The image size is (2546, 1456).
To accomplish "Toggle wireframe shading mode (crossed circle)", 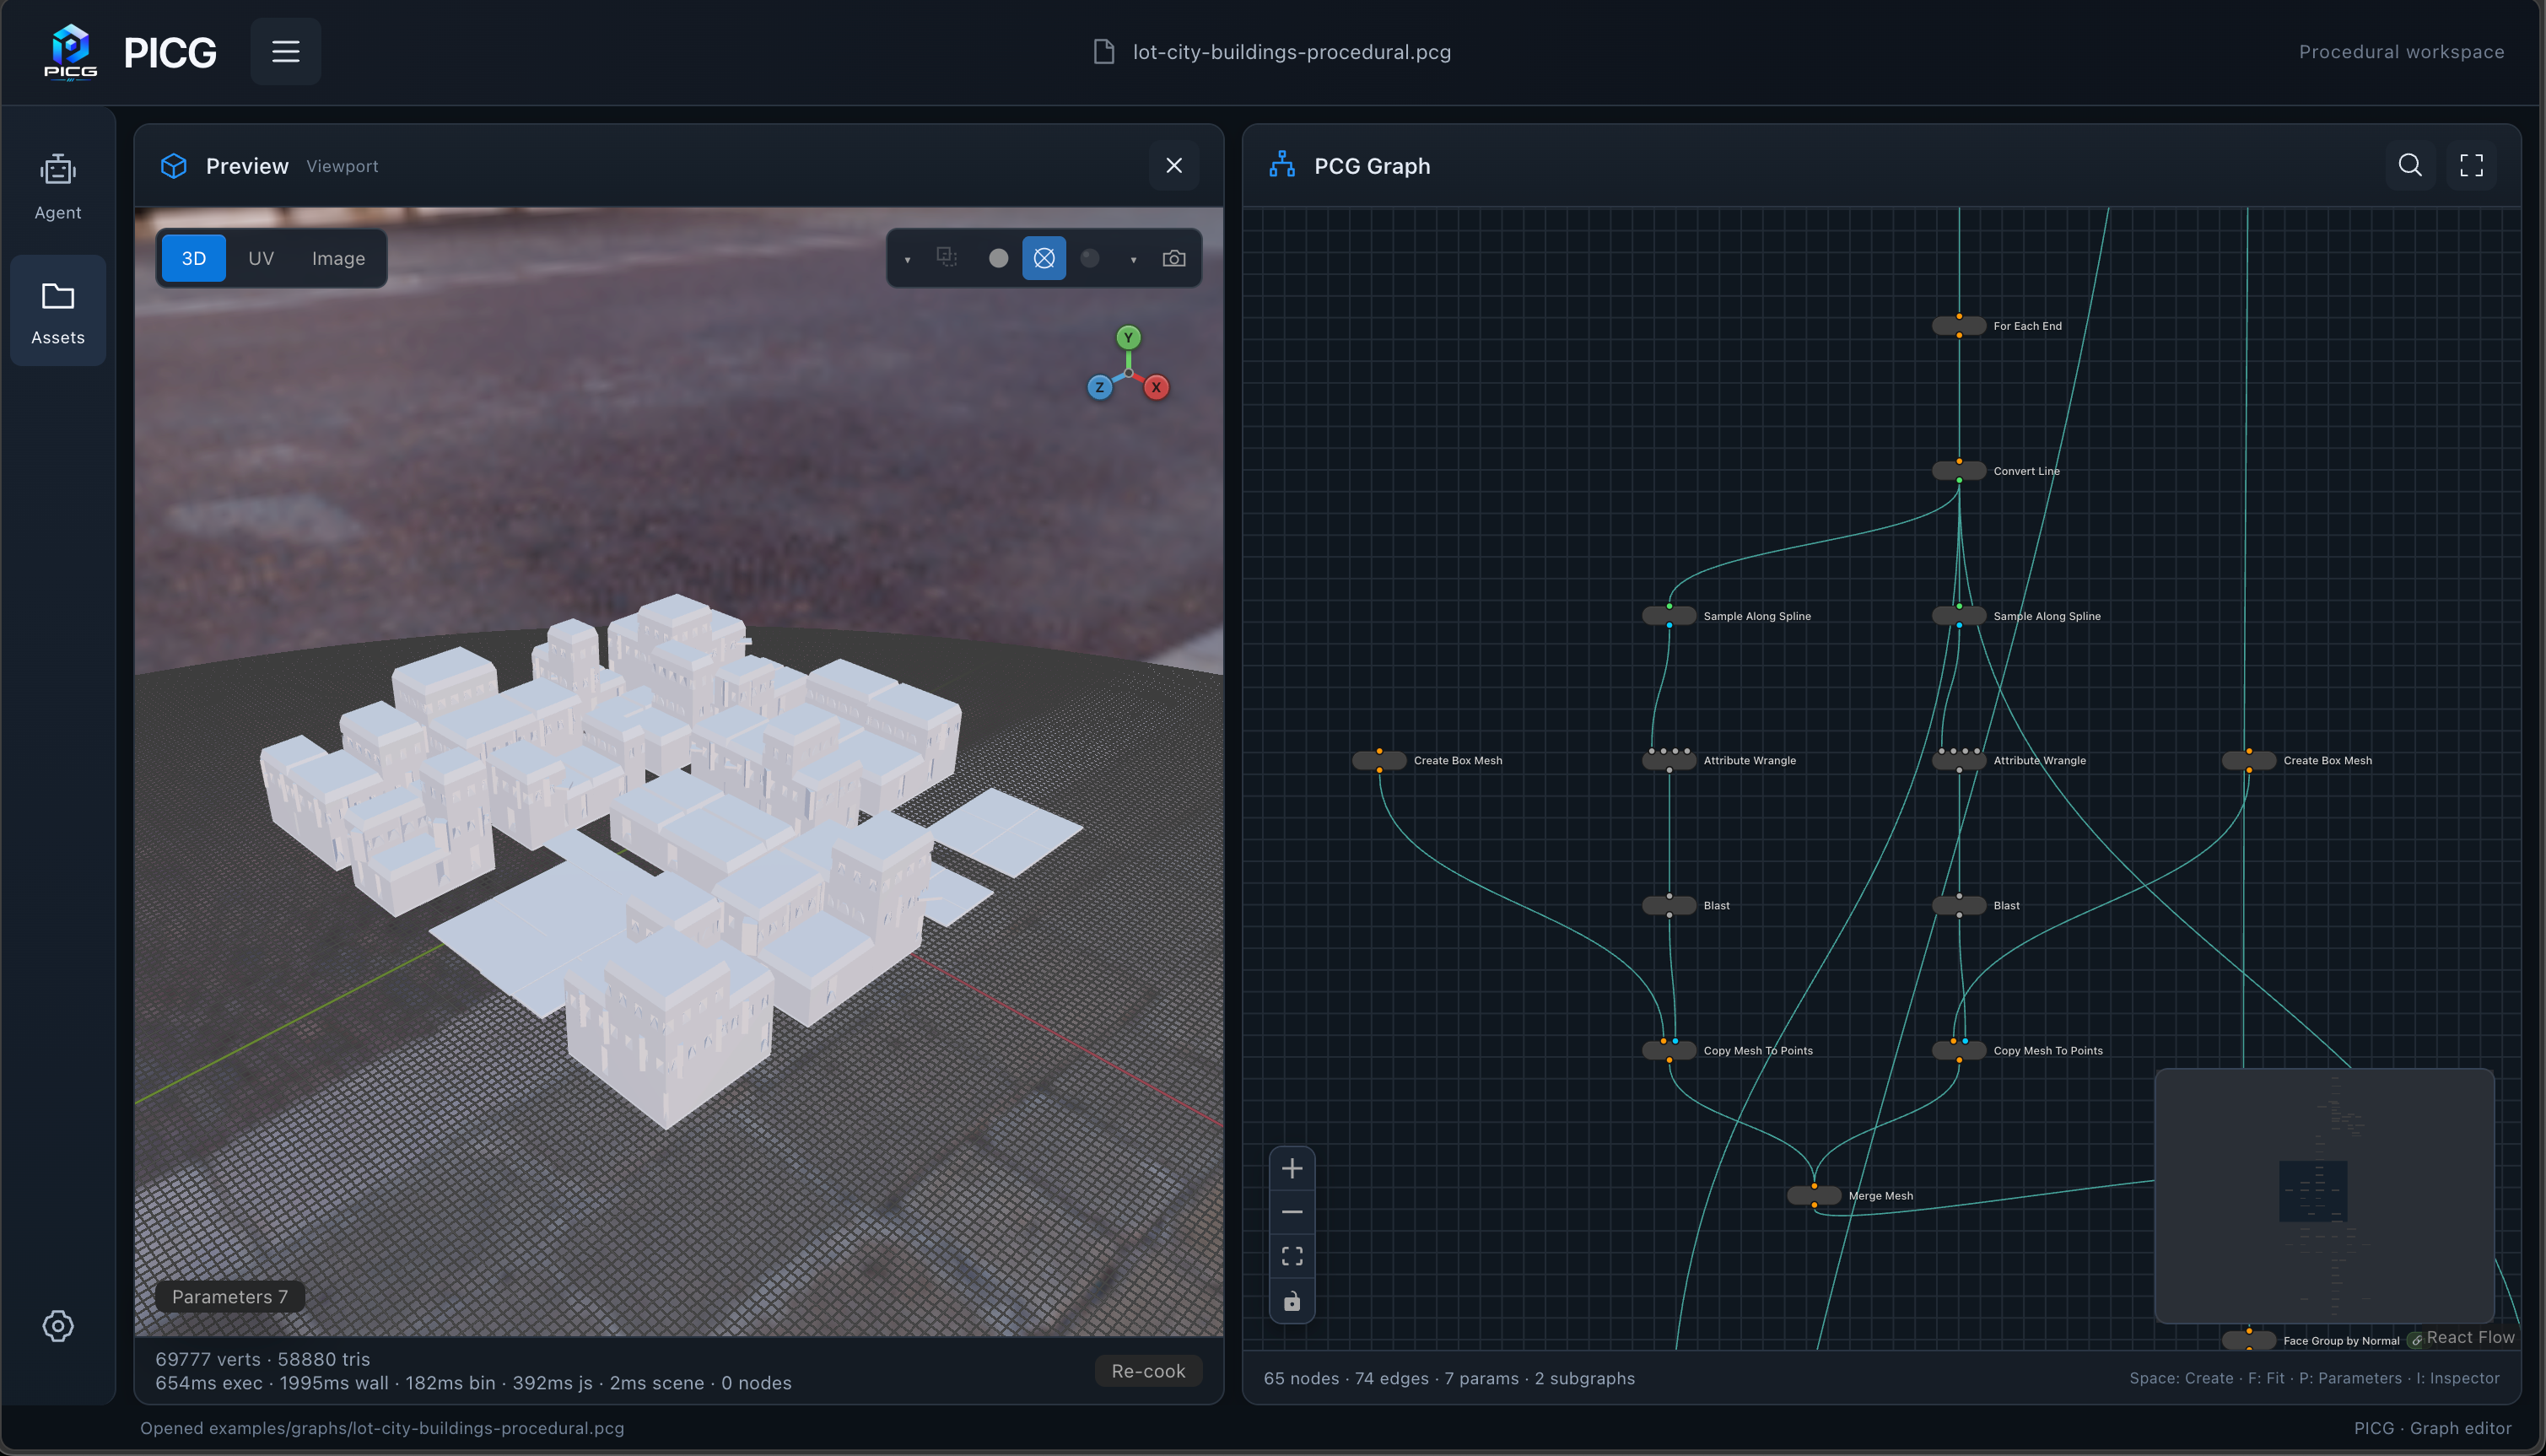I will [x=1044, y=258].
